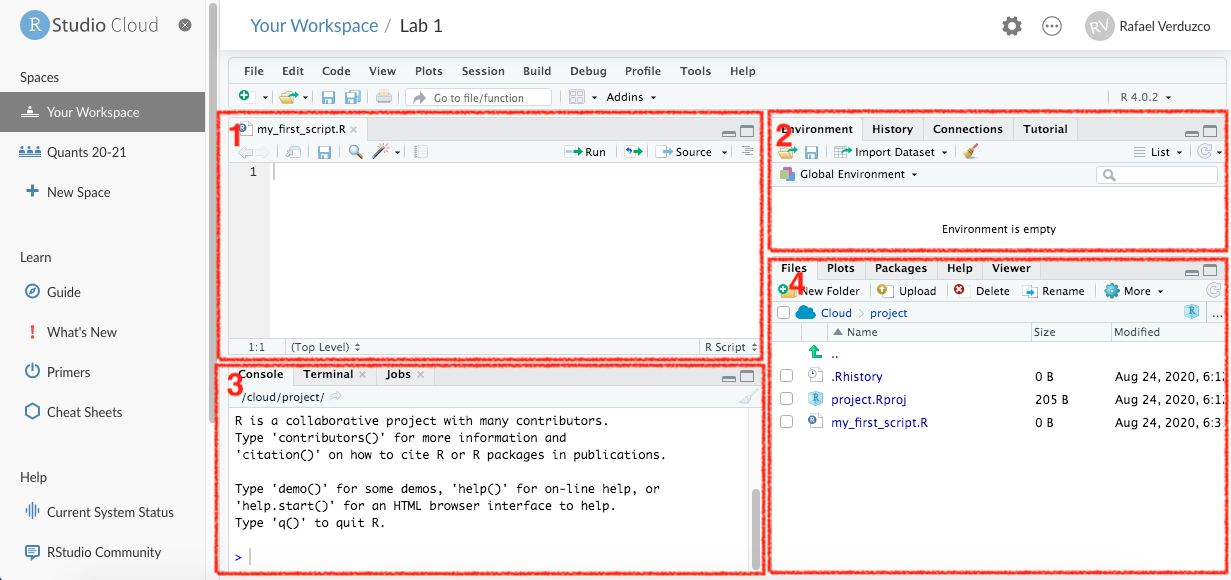Screen dimensions: 1231x580
Task: Select the my_first_script.R file checkbox
Action: 787,422
